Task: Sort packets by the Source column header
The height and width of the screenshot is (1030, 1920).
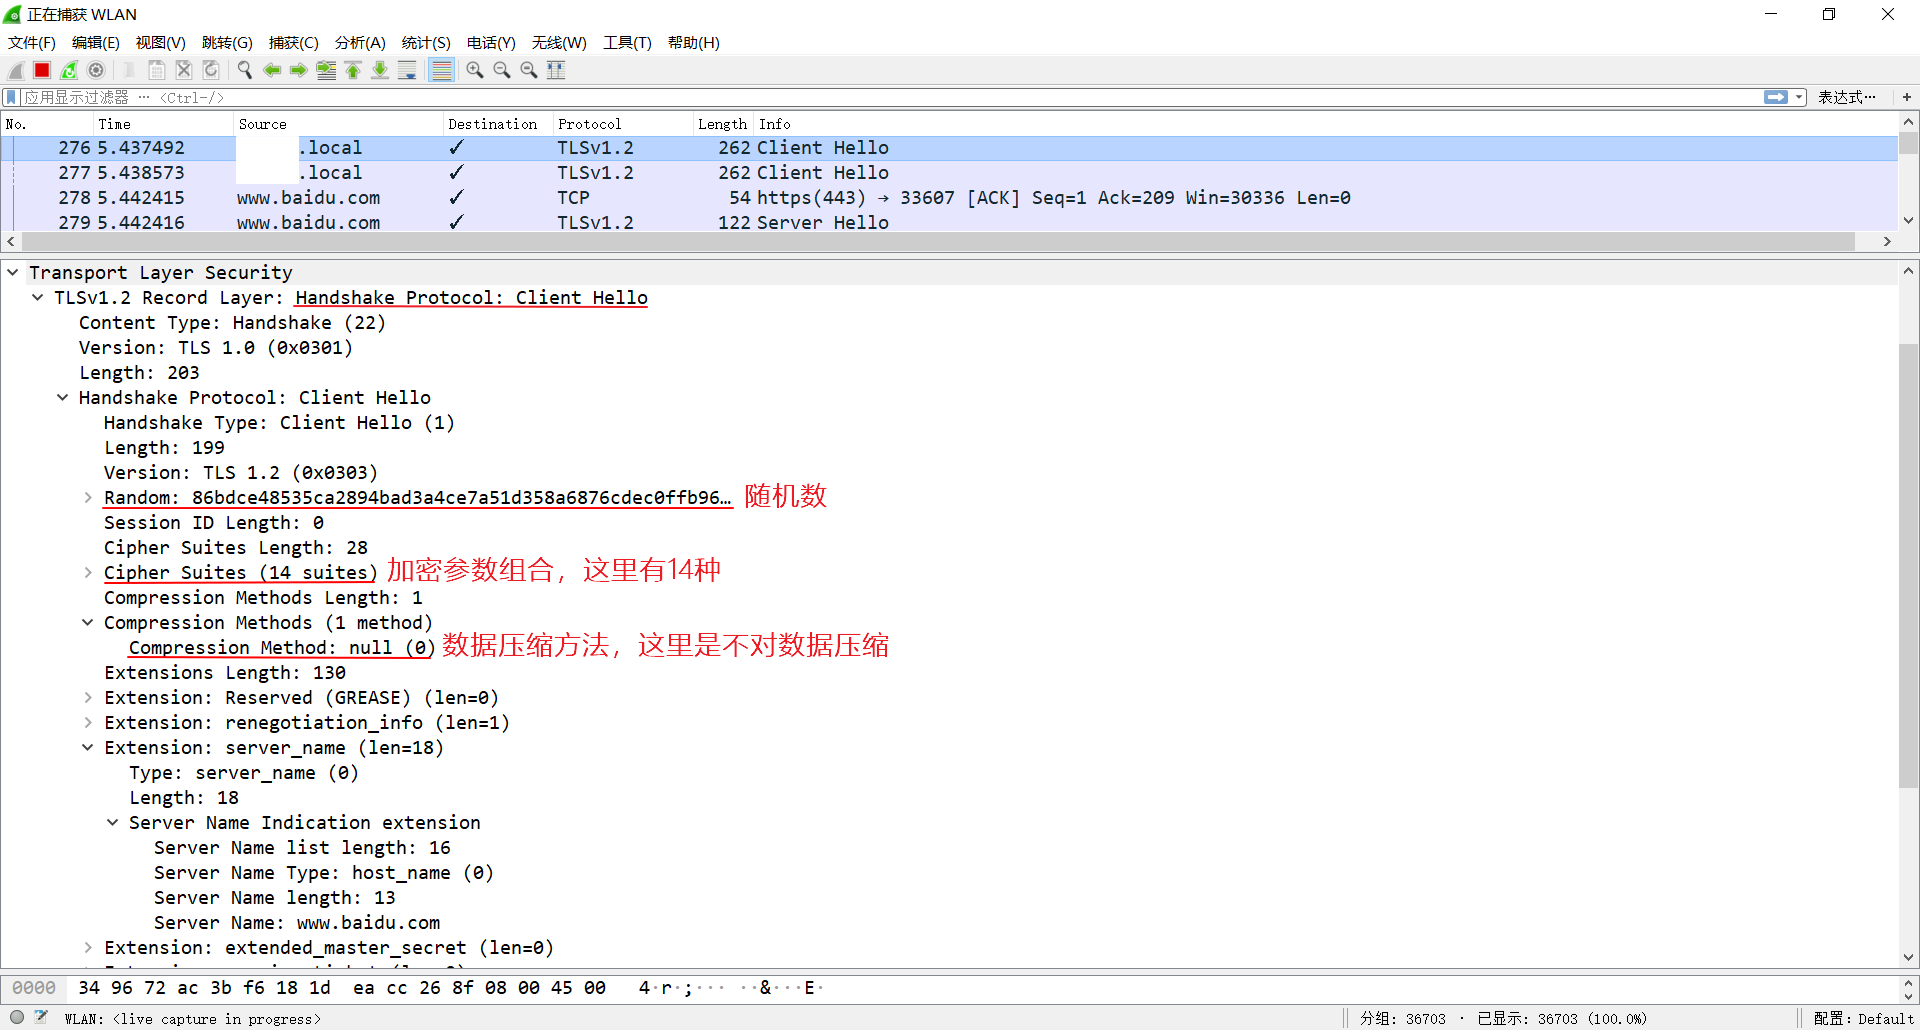Action: [x=338, y=124]
